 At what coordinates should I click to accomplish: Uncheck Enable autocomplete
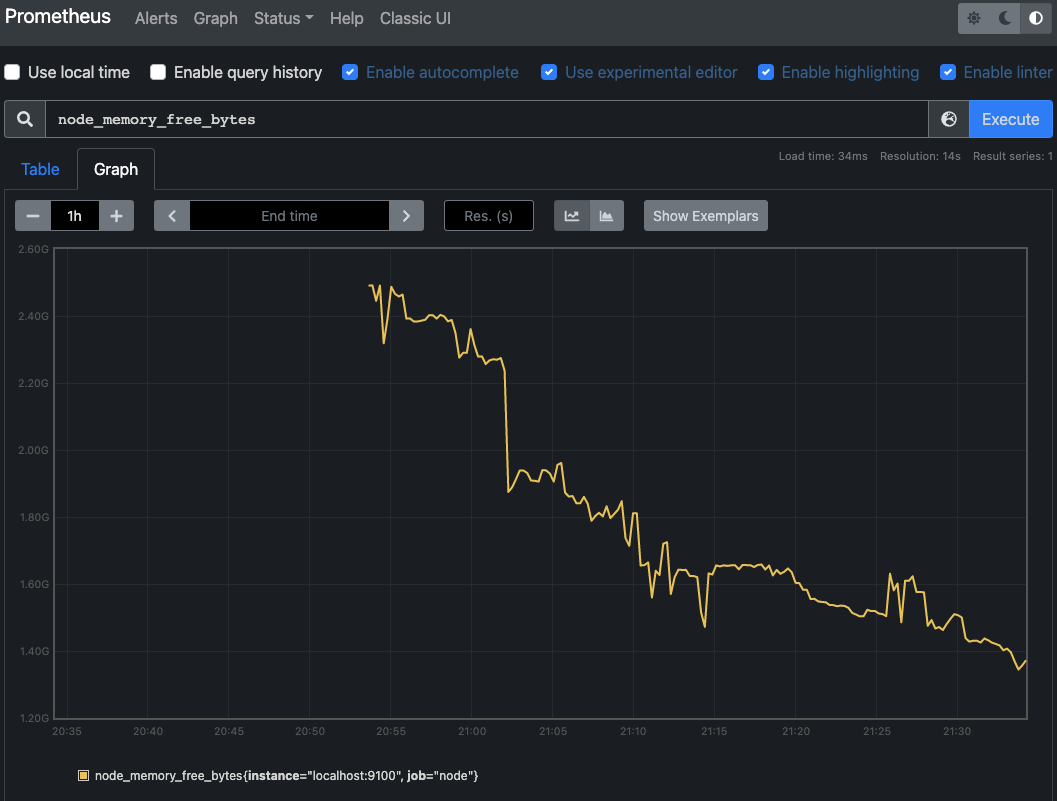(350, 72)
